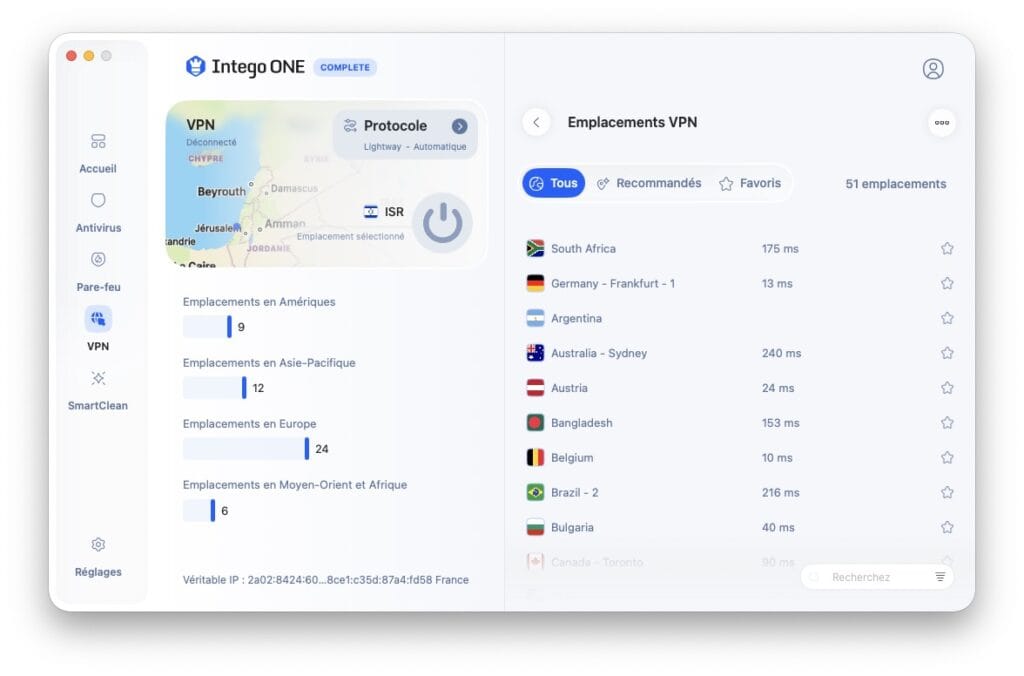Open the Accueil home section

(98, 153)
